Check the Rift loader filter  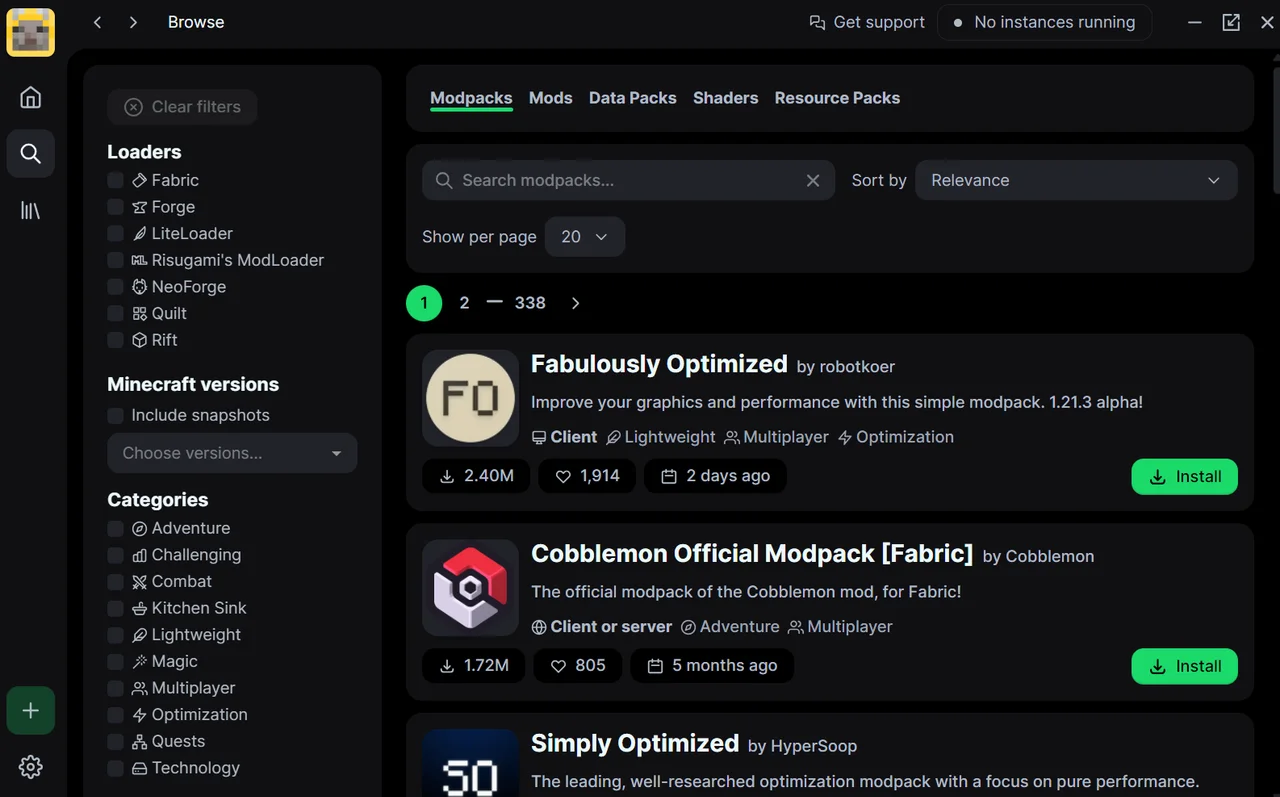(115, 340)
